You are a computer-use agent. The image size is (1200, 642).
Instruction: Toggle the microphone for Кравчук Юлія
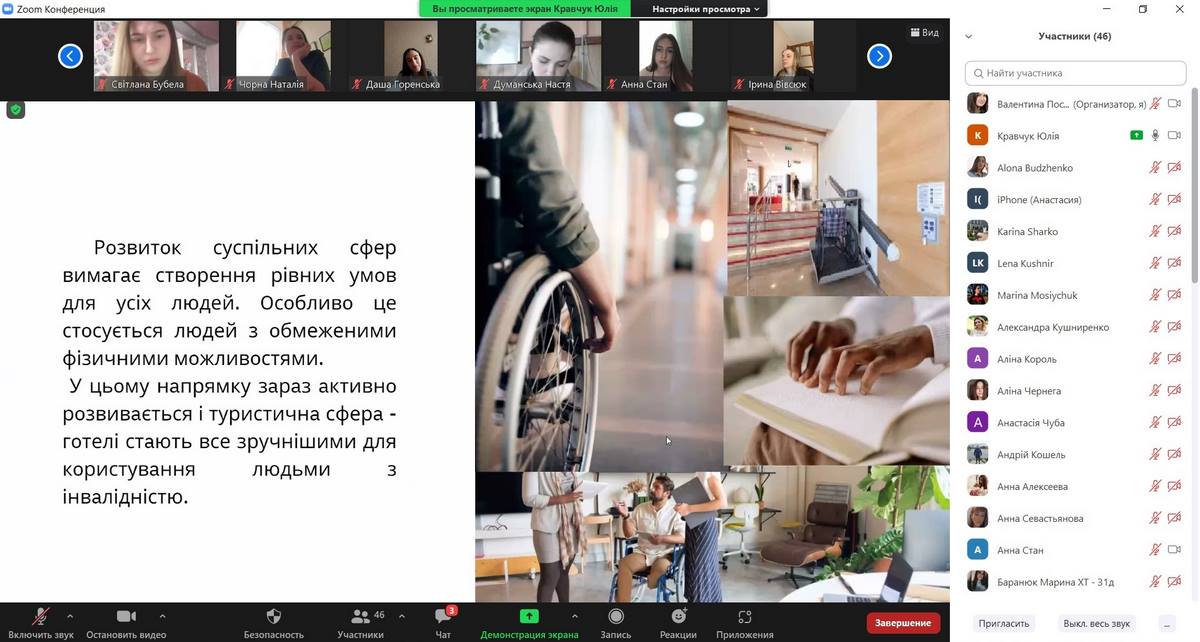coord(1155,136)
